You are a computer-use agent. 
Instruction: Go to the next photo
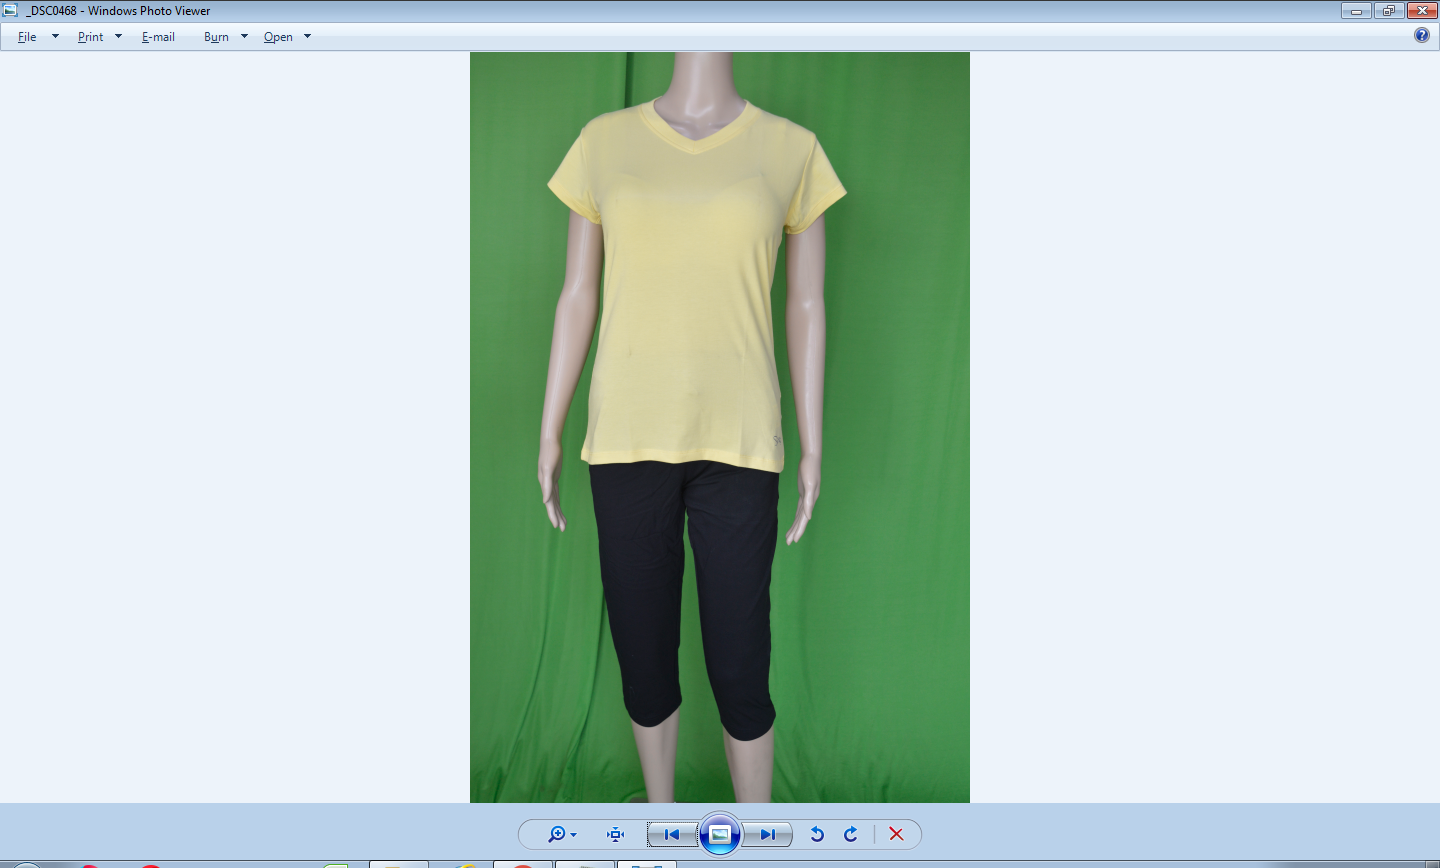coord(767,834)
